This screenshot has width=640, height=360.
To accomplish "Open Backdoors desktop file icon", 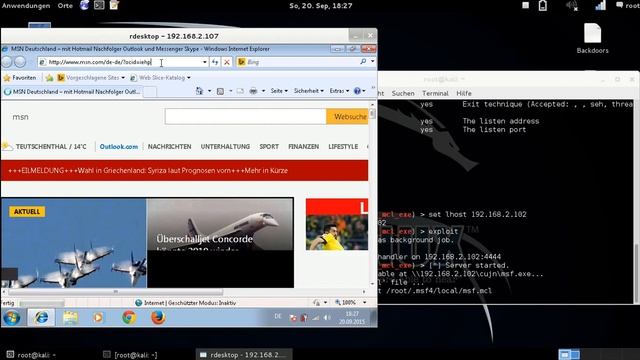I will (x=593, y=39).
